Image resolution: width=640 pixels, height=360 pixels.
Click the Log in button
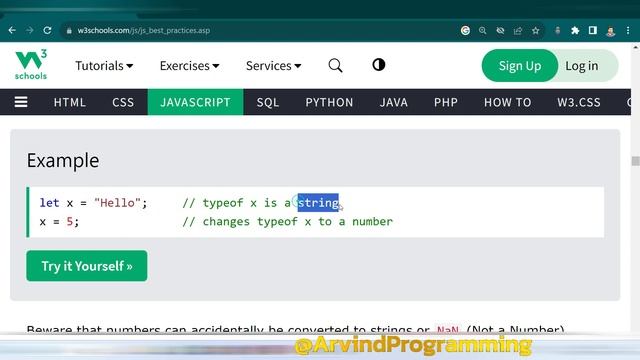pos(582,66)
